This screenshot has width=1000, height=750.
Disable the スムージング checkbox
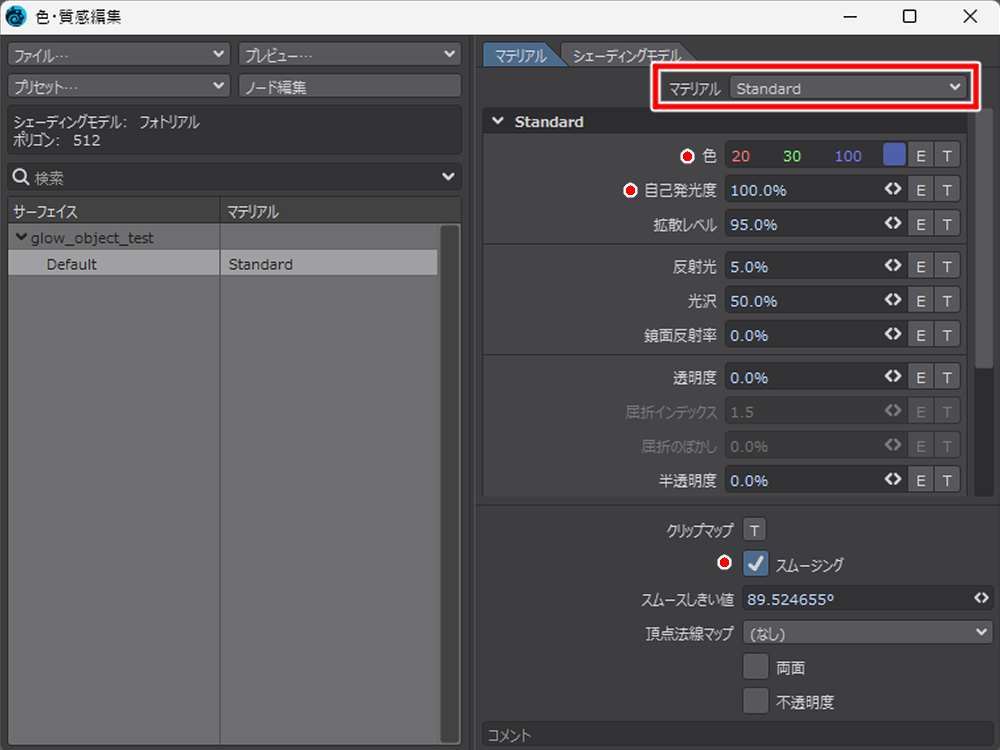(756, 565)
